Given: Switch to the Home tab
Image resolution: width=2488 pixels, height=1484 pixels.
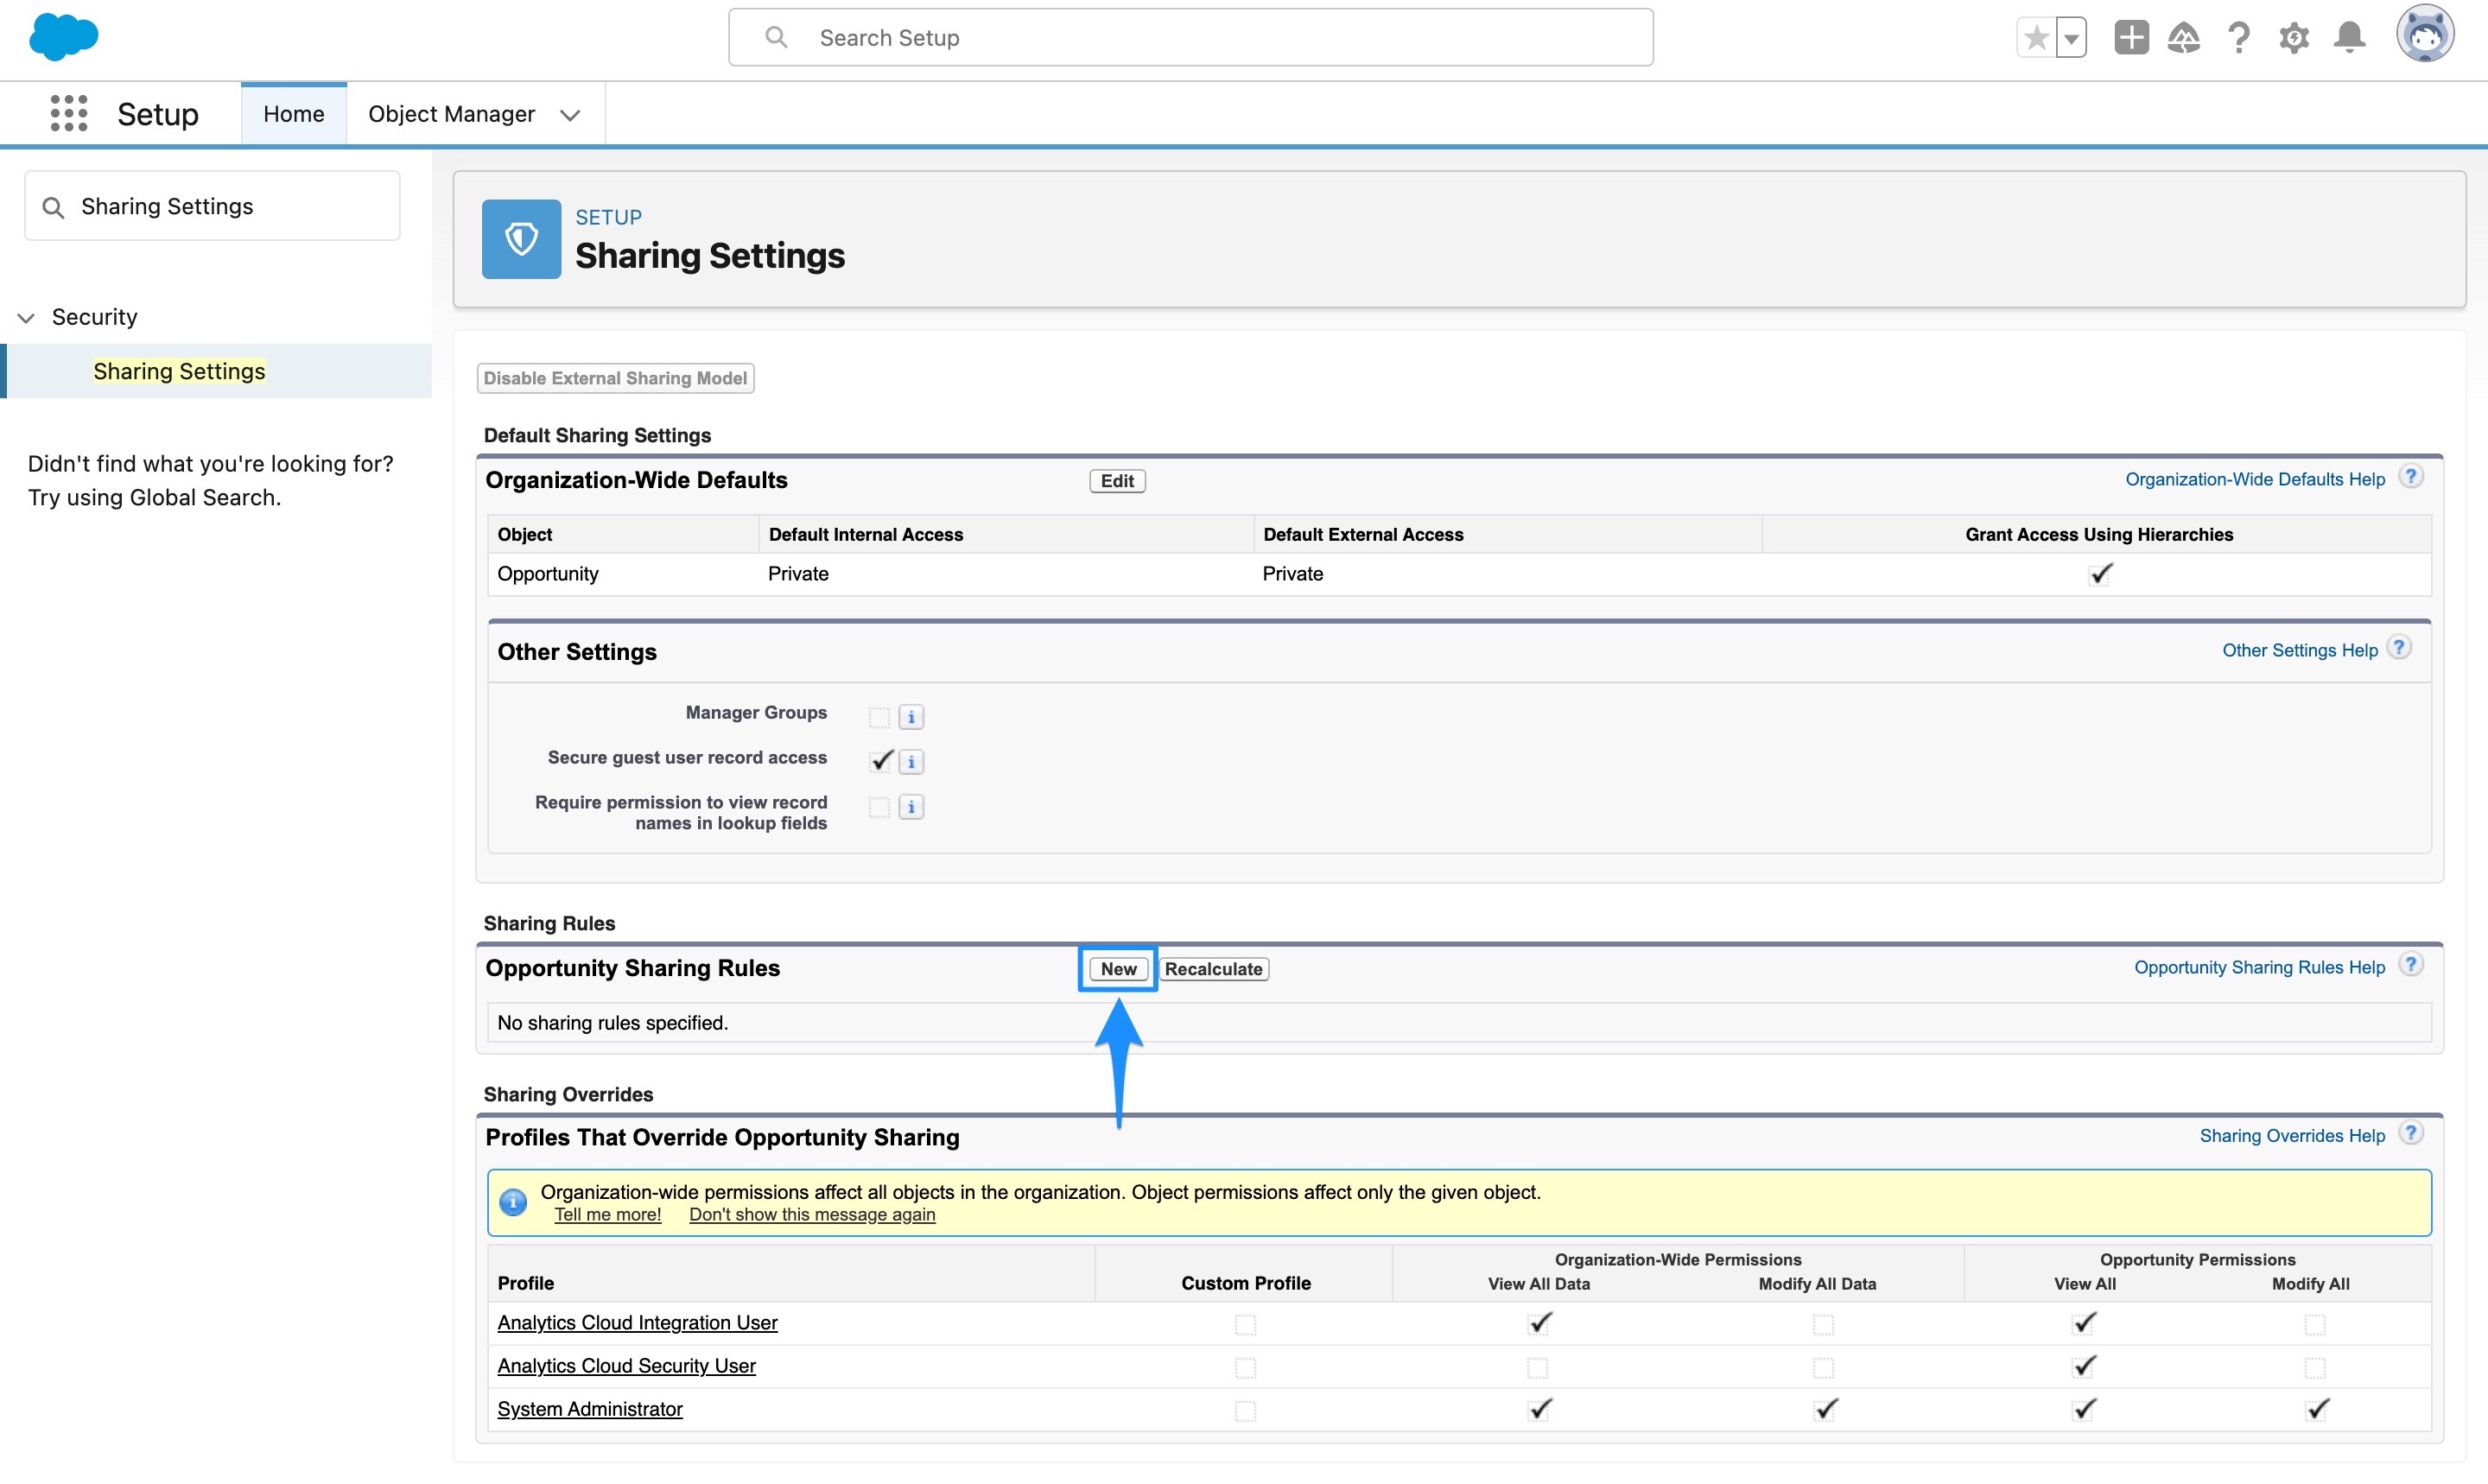Looking at the screenshot, I should click(x=293, y=113).
